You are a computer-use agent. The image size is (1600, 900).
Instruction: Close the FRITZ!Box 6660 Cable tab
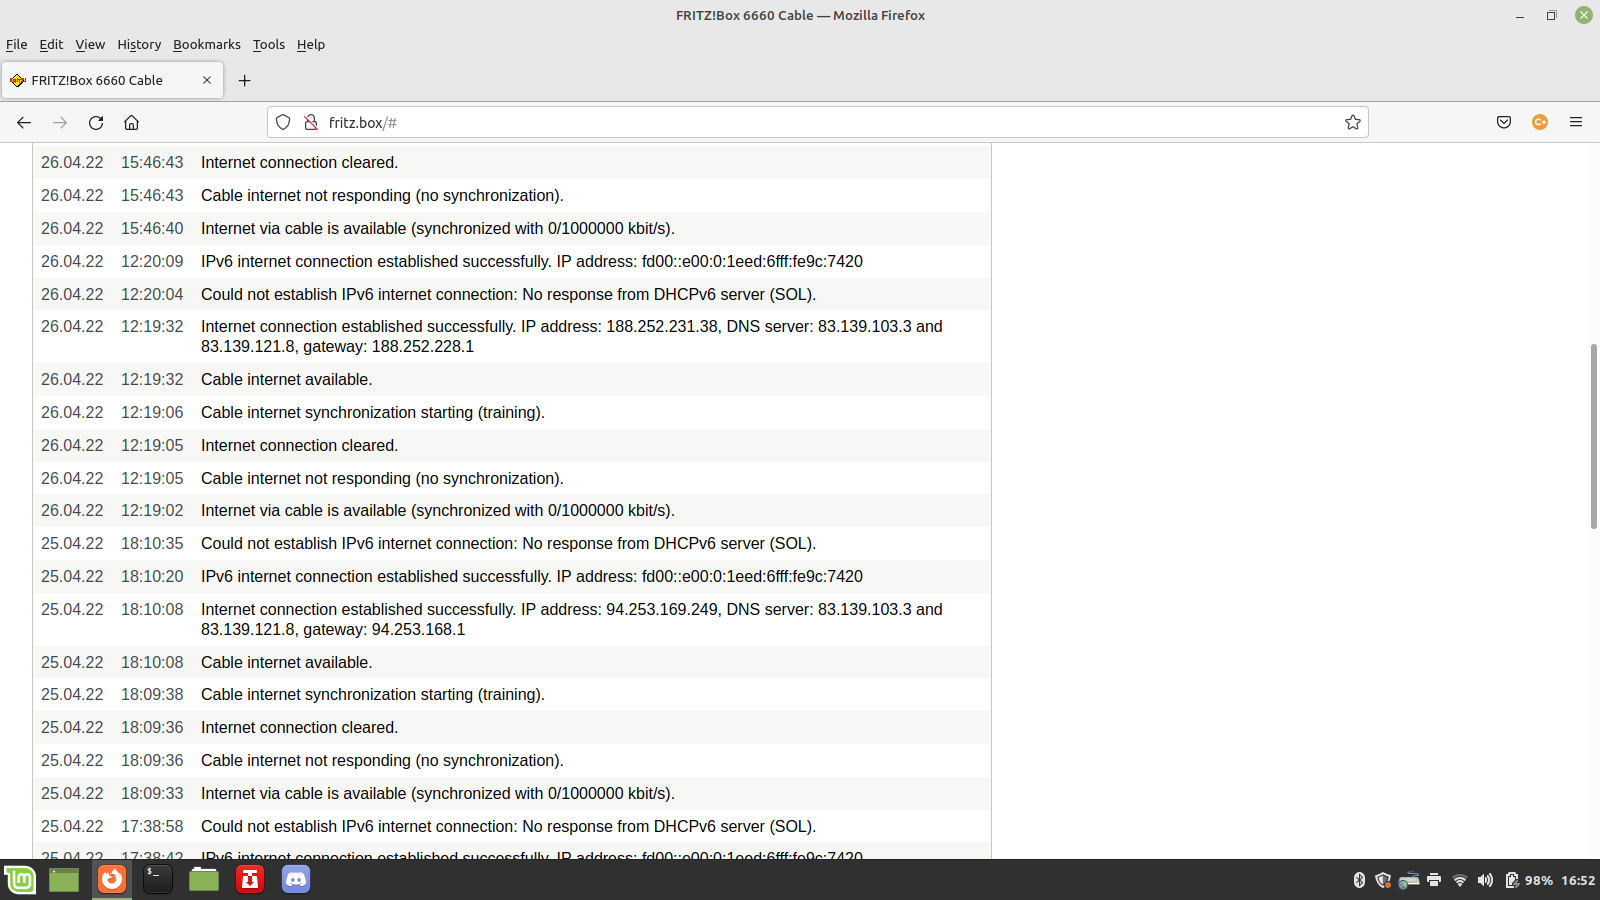pos(207,80)
